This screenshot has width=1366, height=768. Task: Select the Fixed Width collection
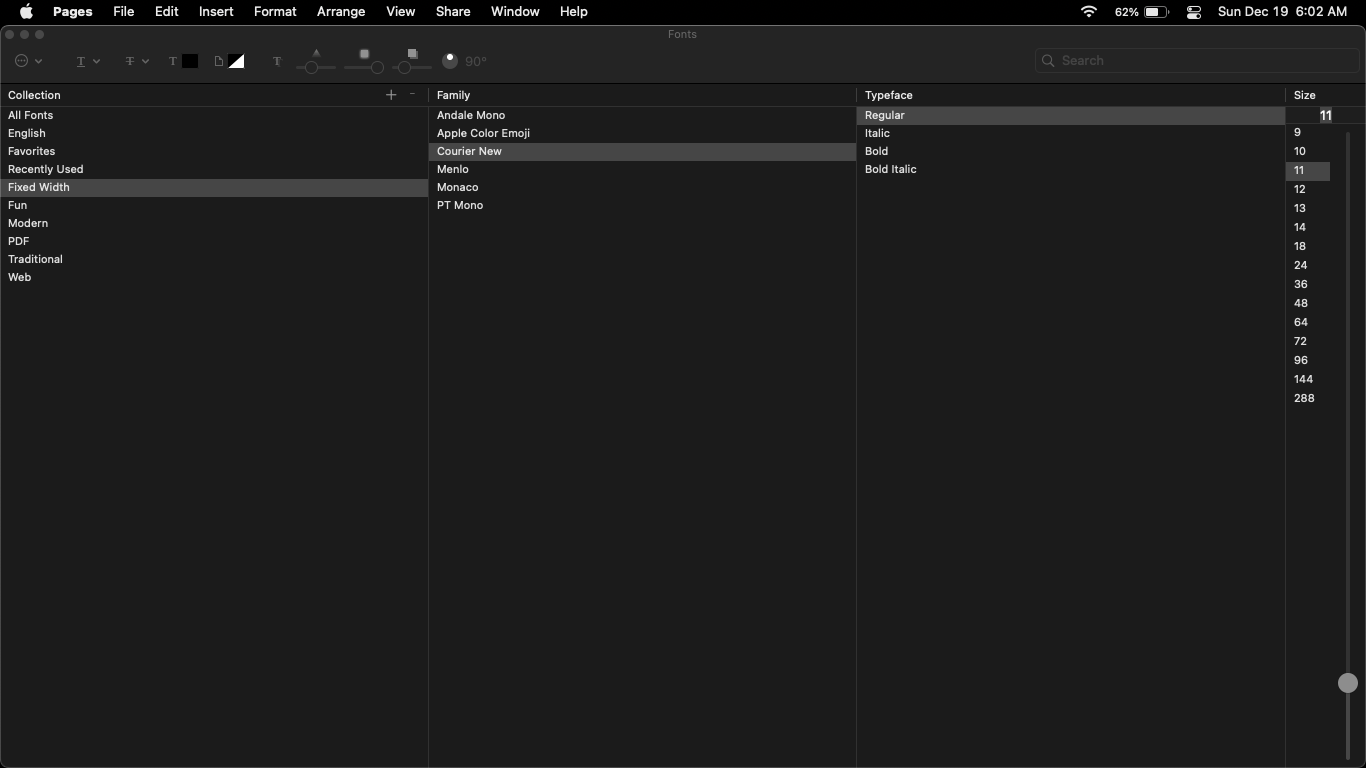(x=214, y=188)
